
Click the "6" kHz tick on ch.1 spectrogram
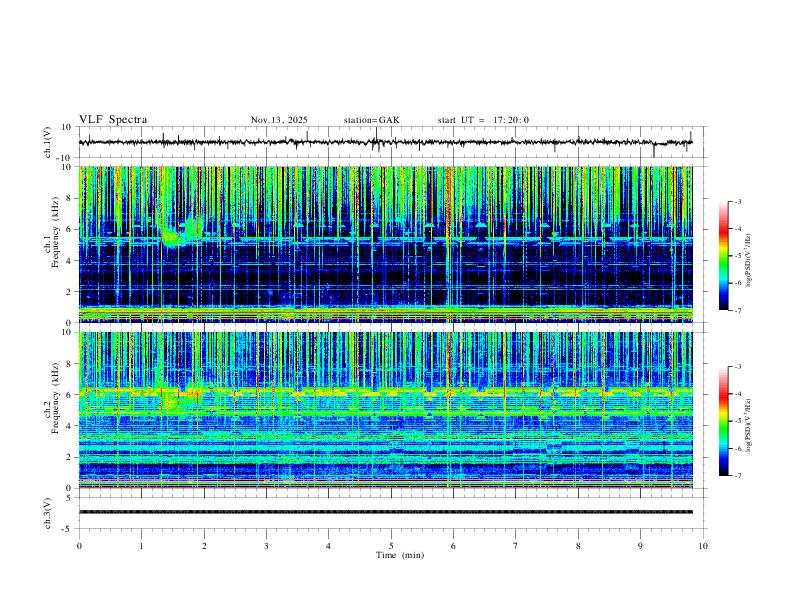click(x=70, y=229)
